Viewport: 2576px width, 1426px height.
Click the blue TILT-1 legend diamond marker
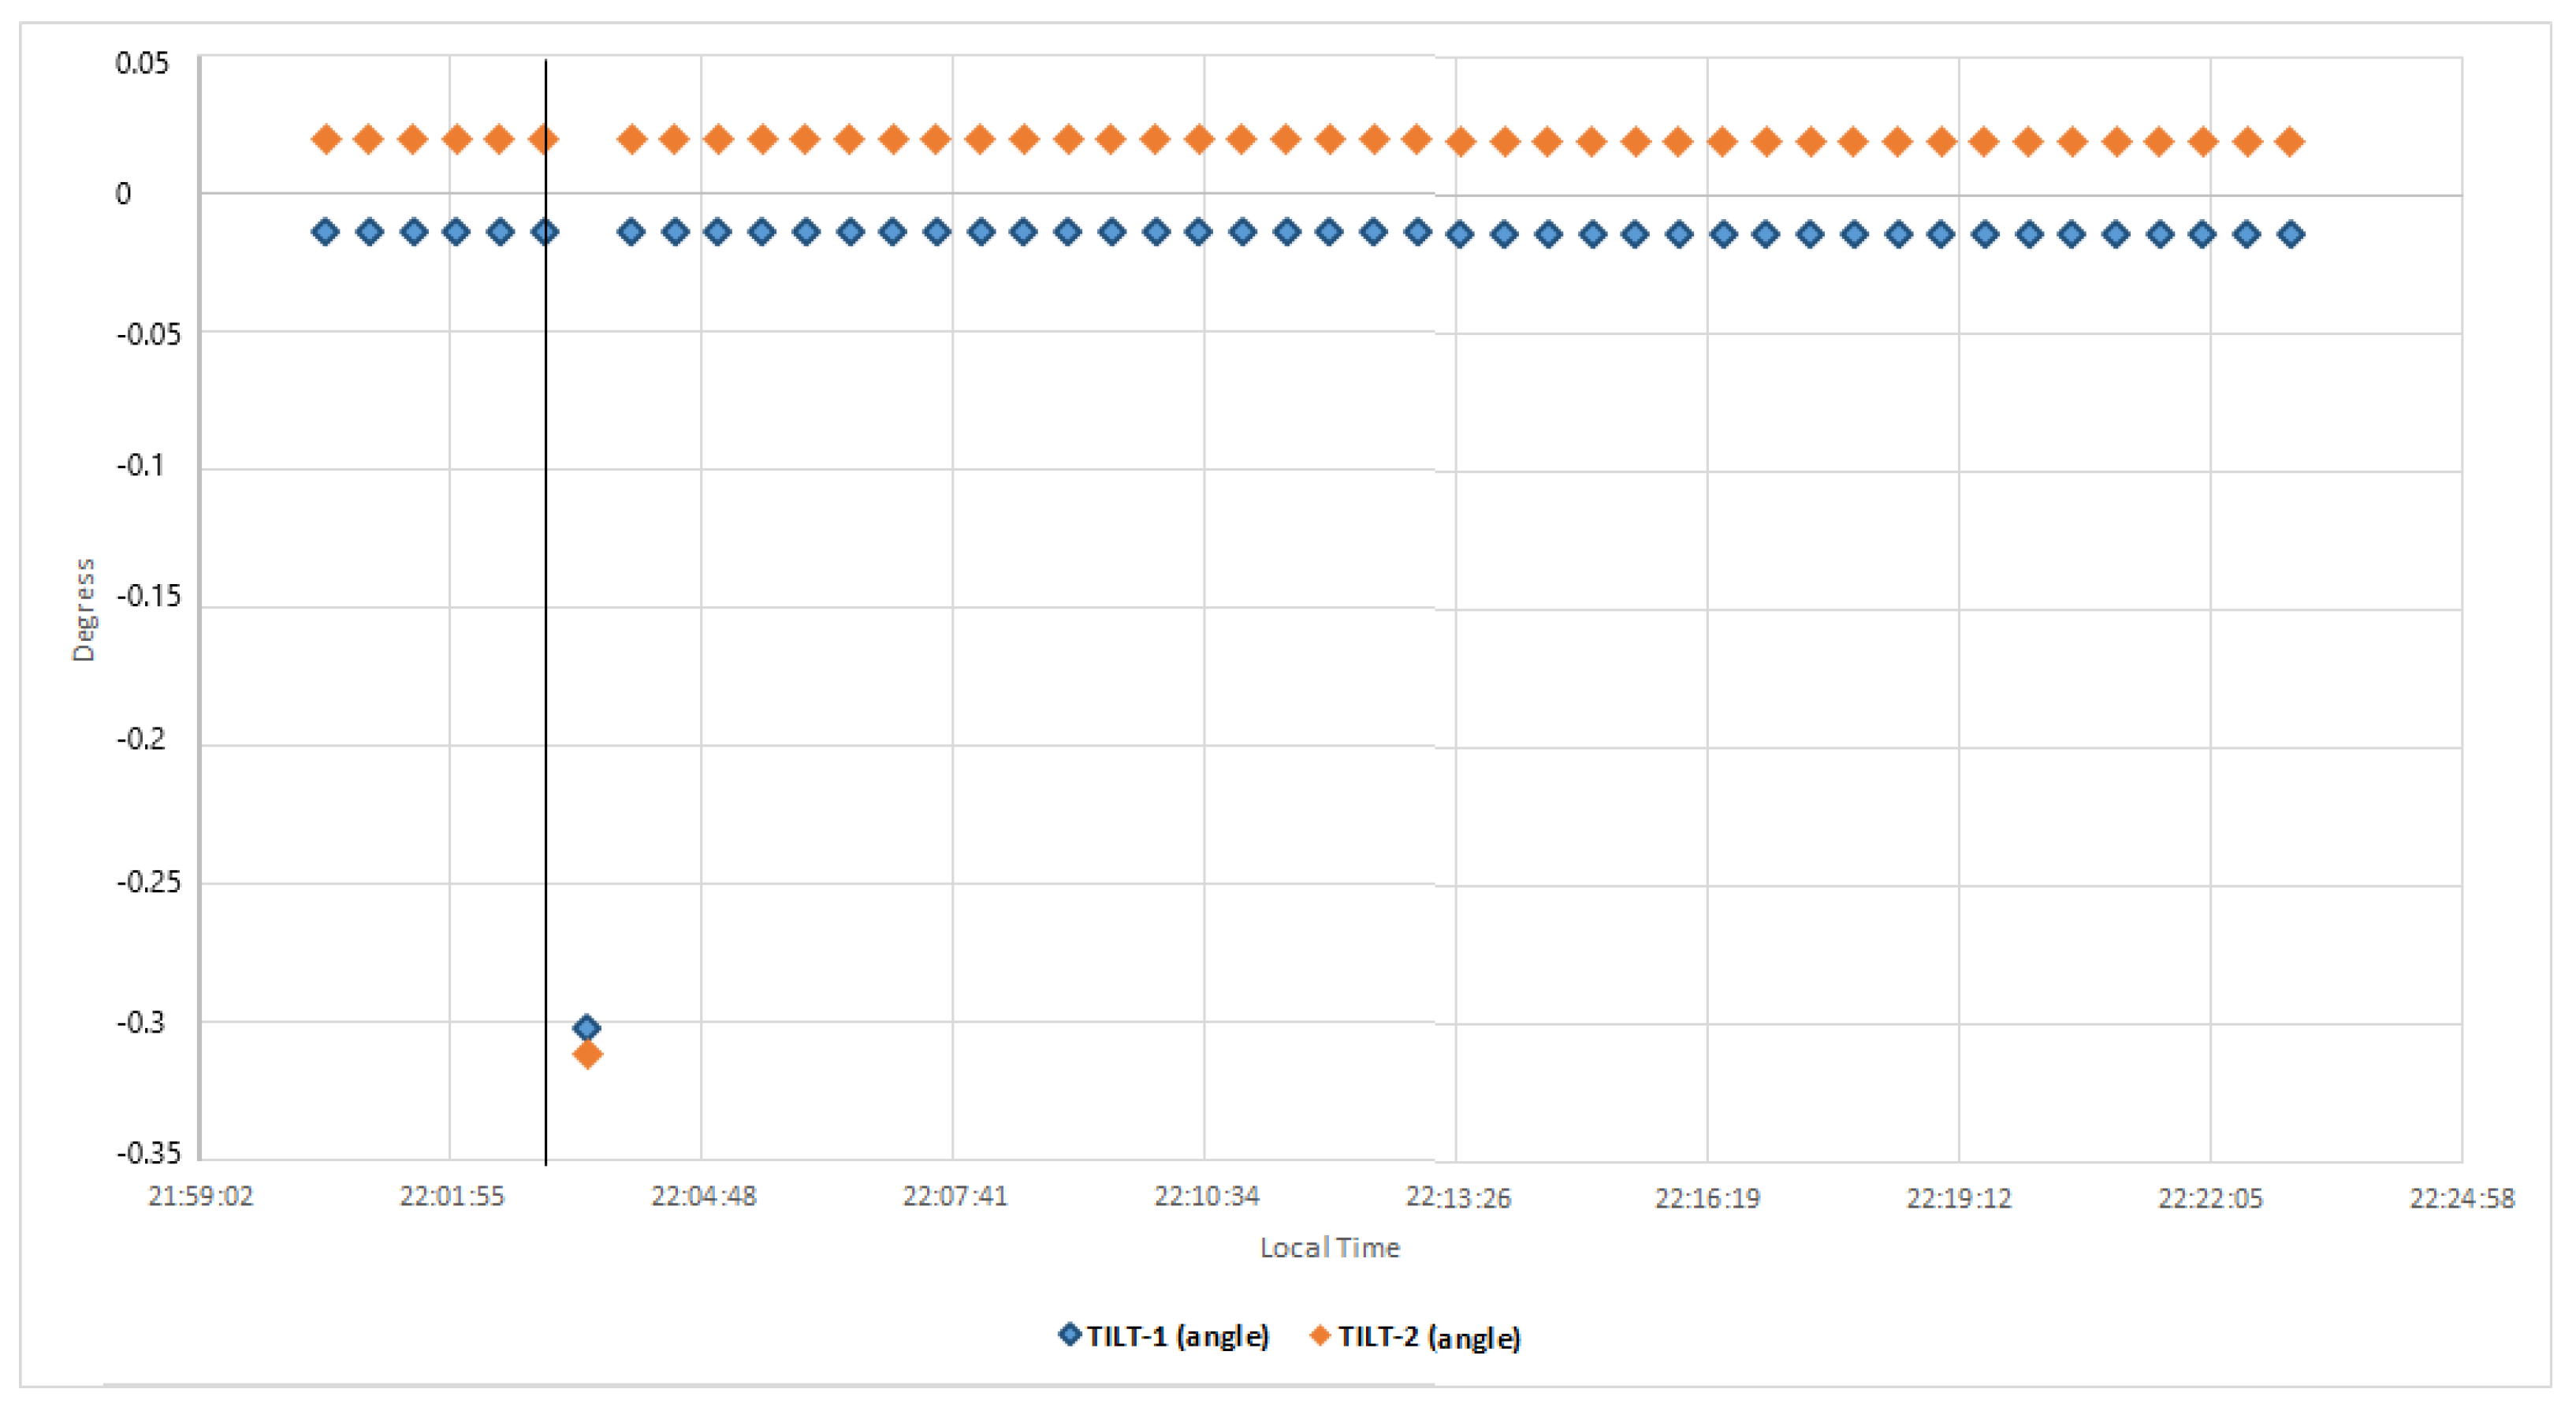[1069, 1334]
